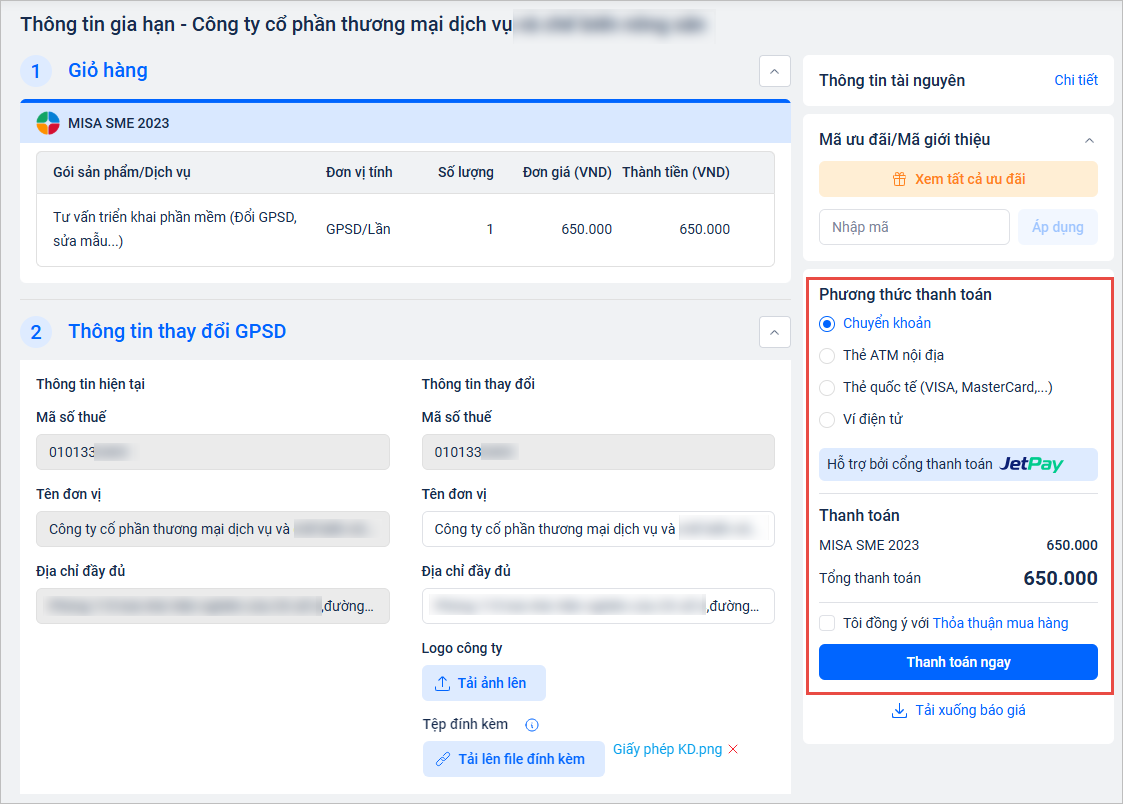Select Chuyển khoản payment method
The image size is (1123, 804).
pyautogui.click(x=827, y=324)
